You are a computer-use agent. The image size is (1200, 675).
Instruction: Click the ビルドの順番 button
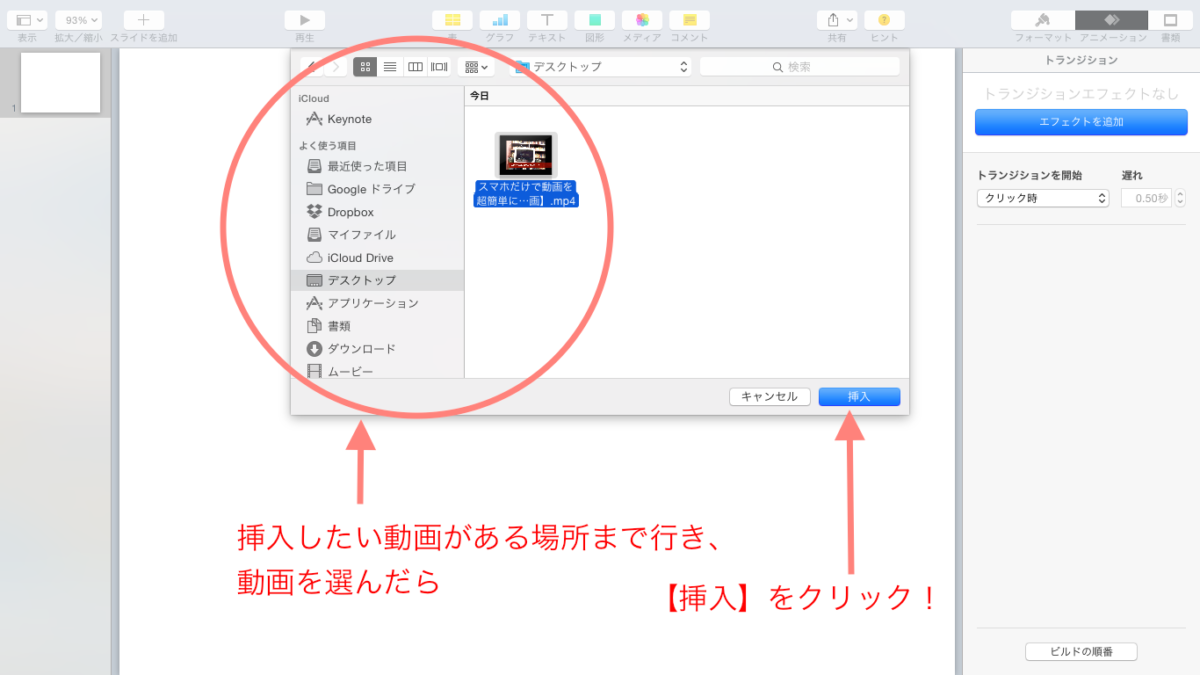1081,652
